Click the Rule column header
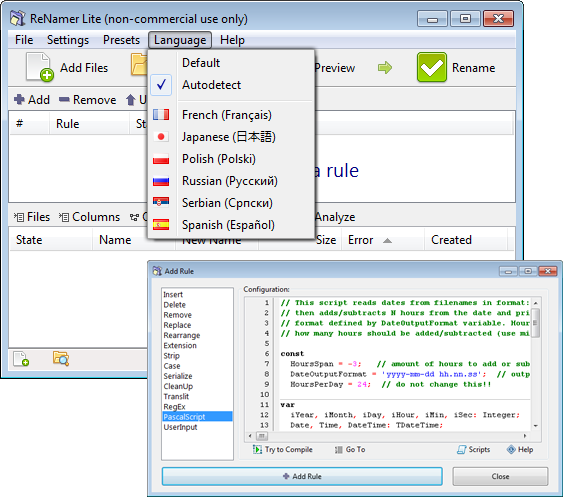563x497 pixels. [89, 124]
